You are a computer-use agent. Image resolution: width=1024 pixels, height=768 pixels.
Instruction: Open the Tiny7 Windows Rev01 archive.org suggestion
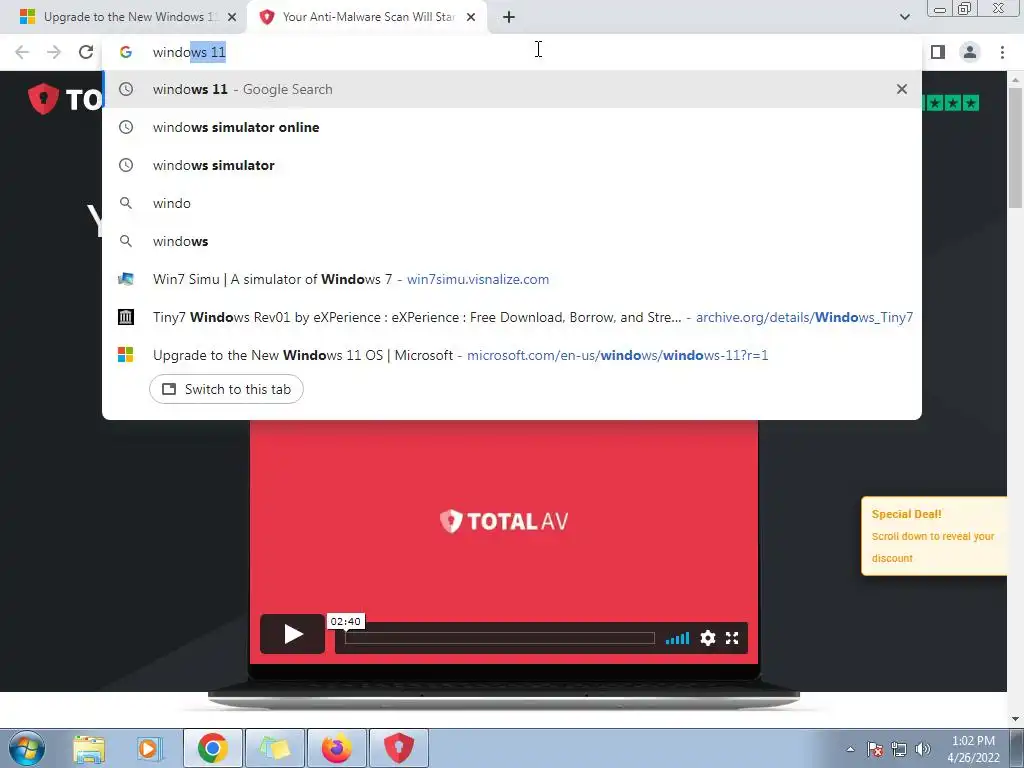tap(512, 317)
